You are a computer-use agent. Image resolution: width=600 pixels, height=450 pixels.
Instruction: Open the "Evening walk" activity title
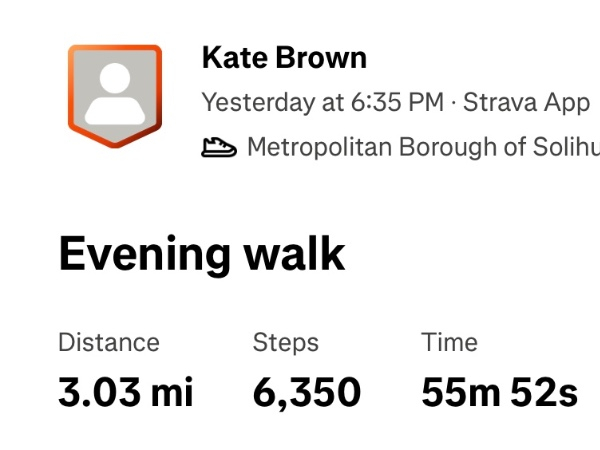click(x=201, y=254)
